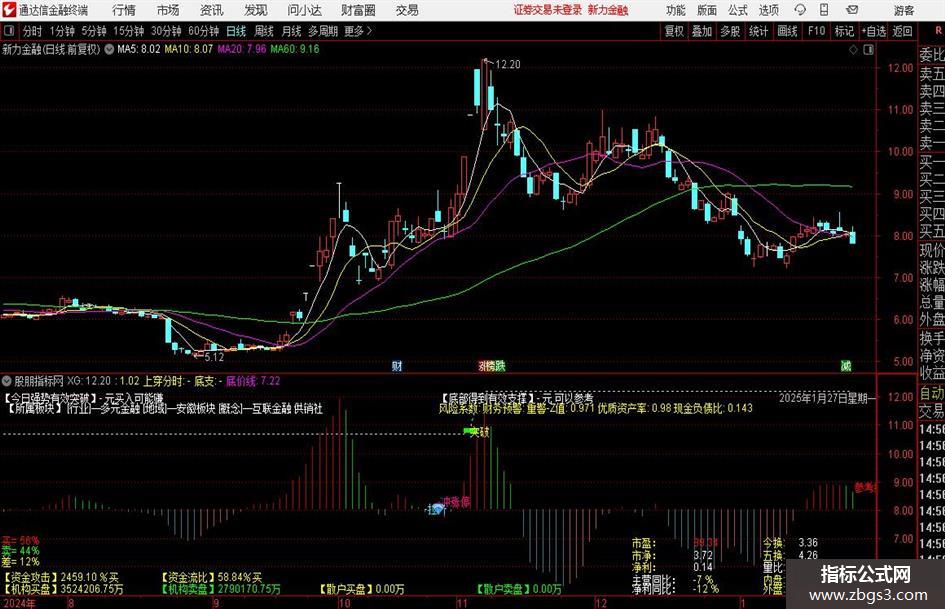
Task: Expand the 更多 periods list
Action: pos(358,31)
